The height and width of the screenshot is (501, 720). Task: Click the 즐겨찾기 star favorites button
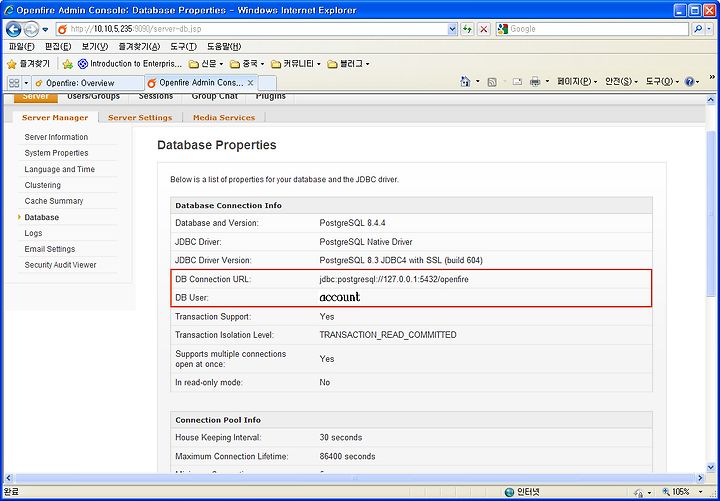[28, 64]
